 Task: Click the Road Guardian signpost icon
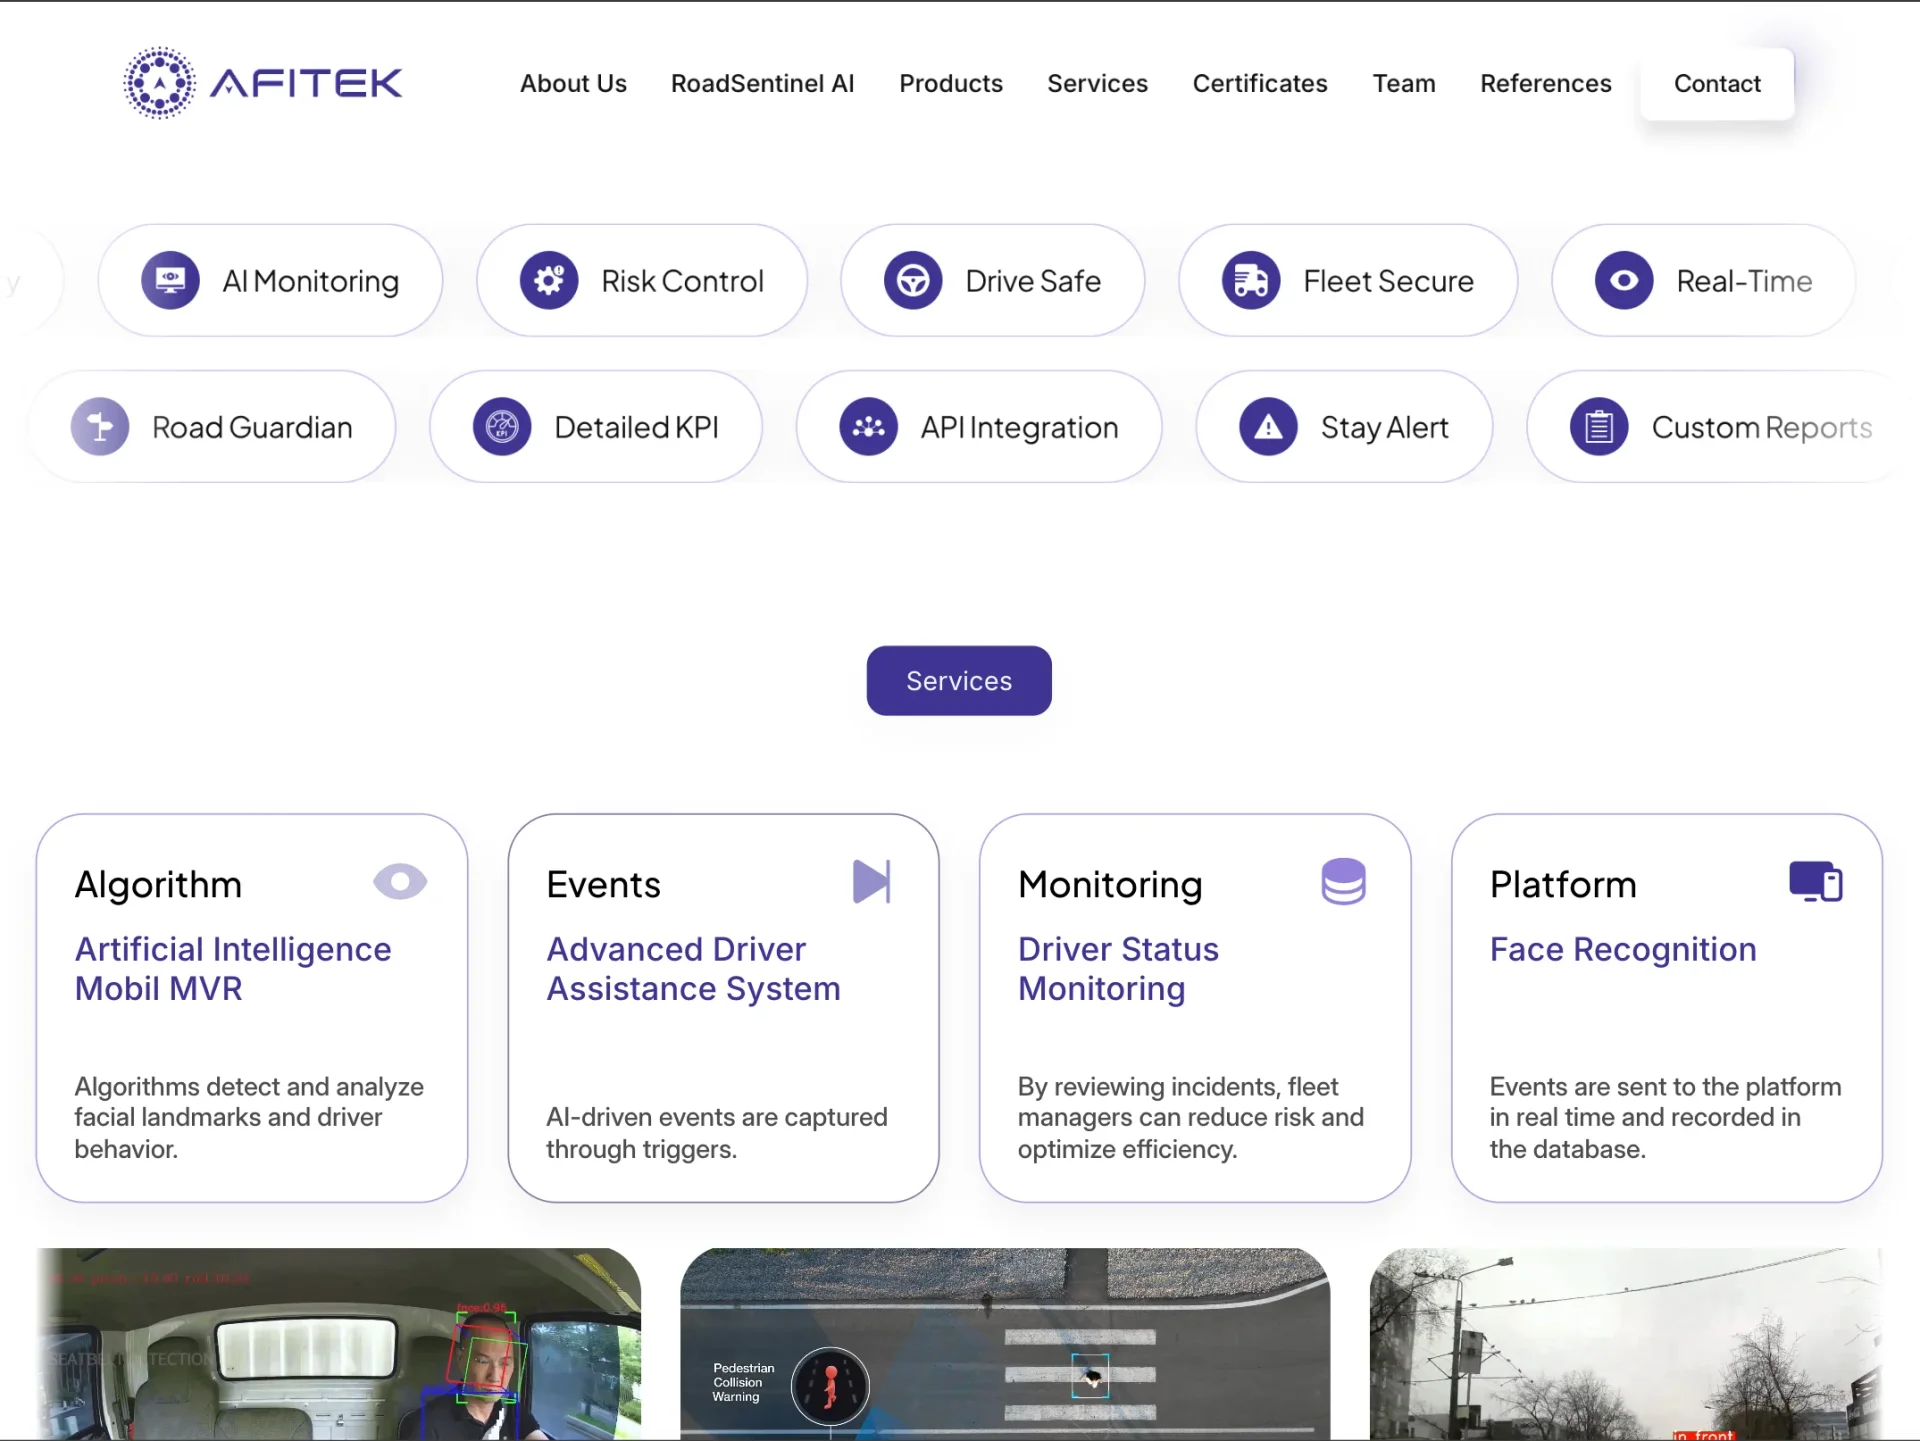pyautogui.click(x=100, y=427)
